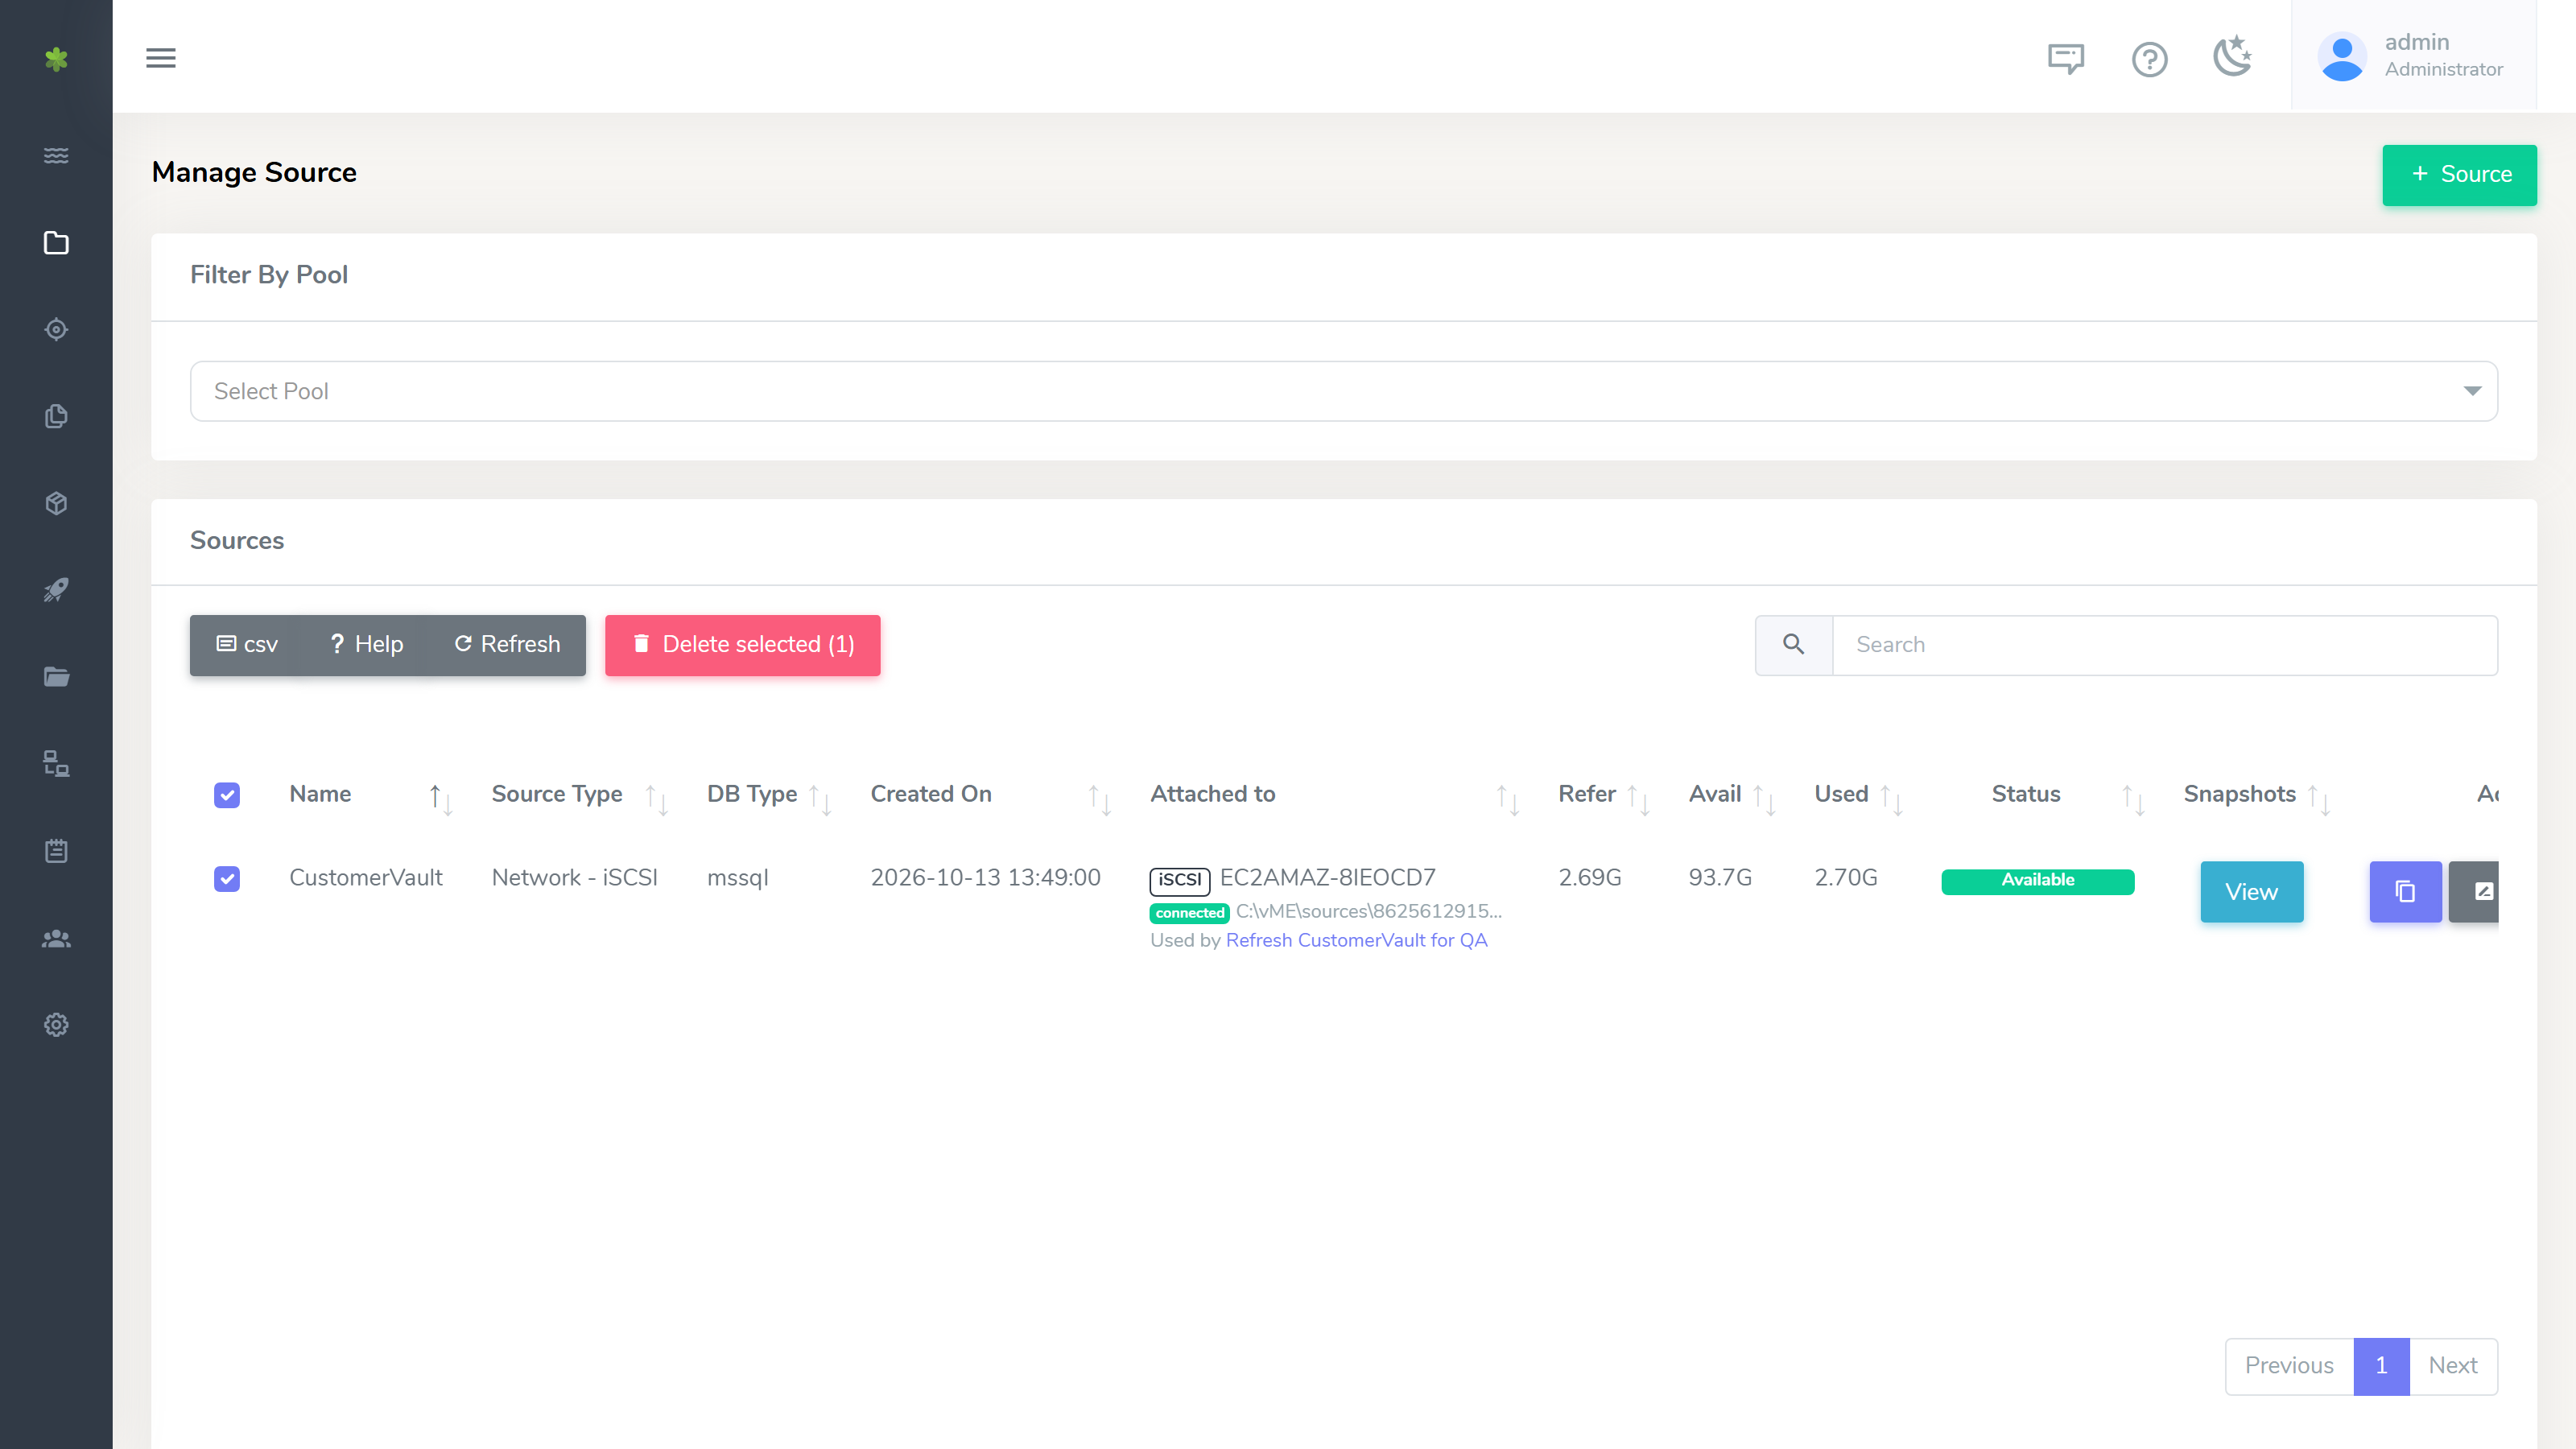Click the clone copy icon for CustomerVault
Viewport: 2576px width, 1449px height.
click(2405, 891)
